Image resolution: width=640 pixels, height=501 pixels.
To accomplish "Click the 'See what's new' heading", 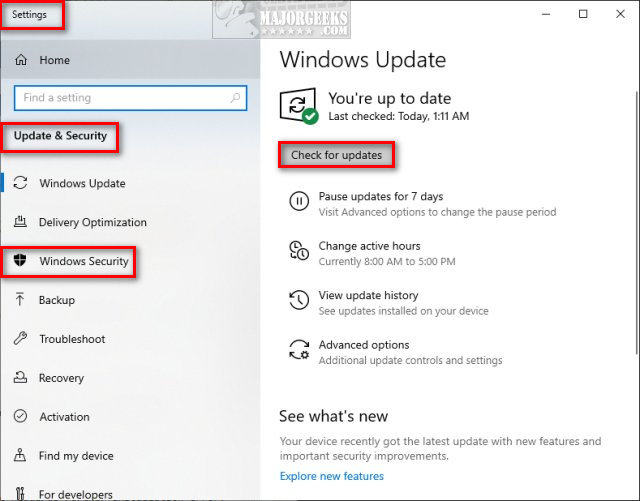I will [333, 416].
